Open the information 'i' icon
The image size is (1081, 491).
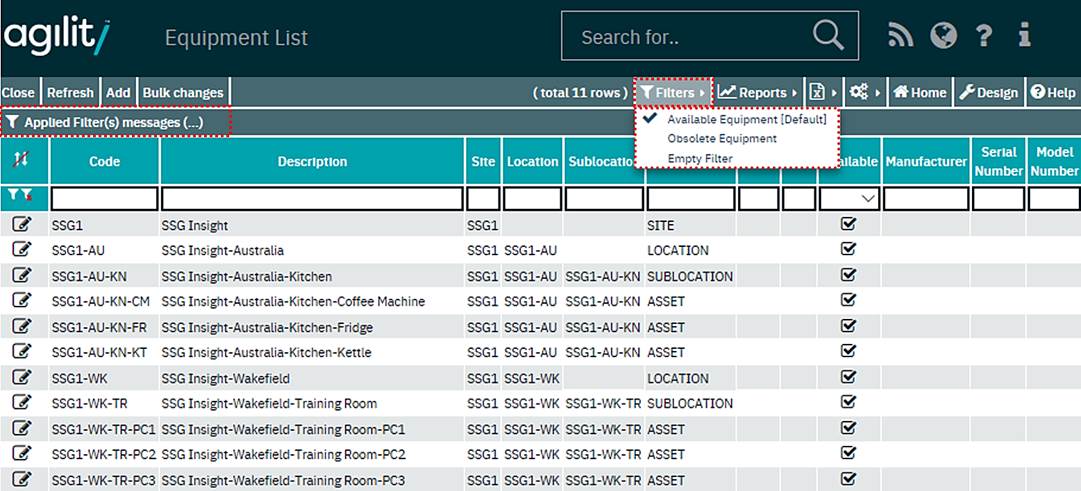[x=1024, y=37]
